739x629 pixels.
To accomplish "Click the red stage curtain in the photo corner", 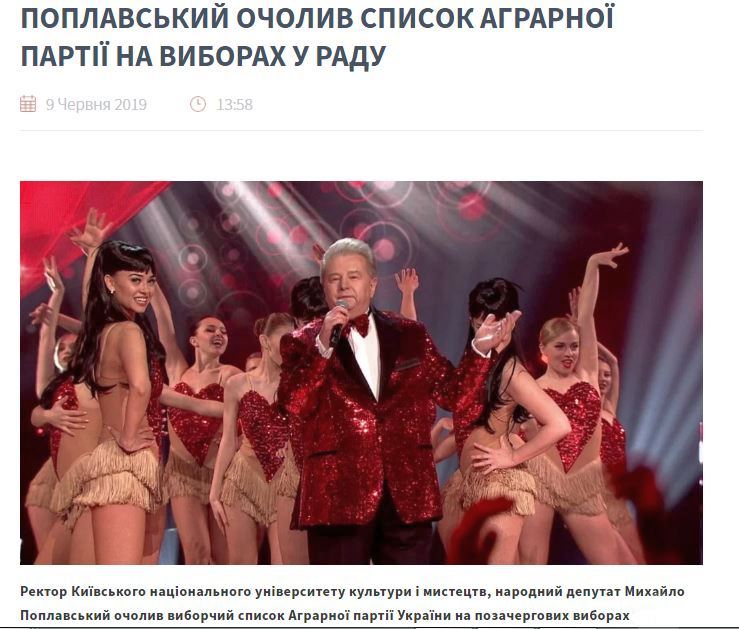I will (75, 221).
